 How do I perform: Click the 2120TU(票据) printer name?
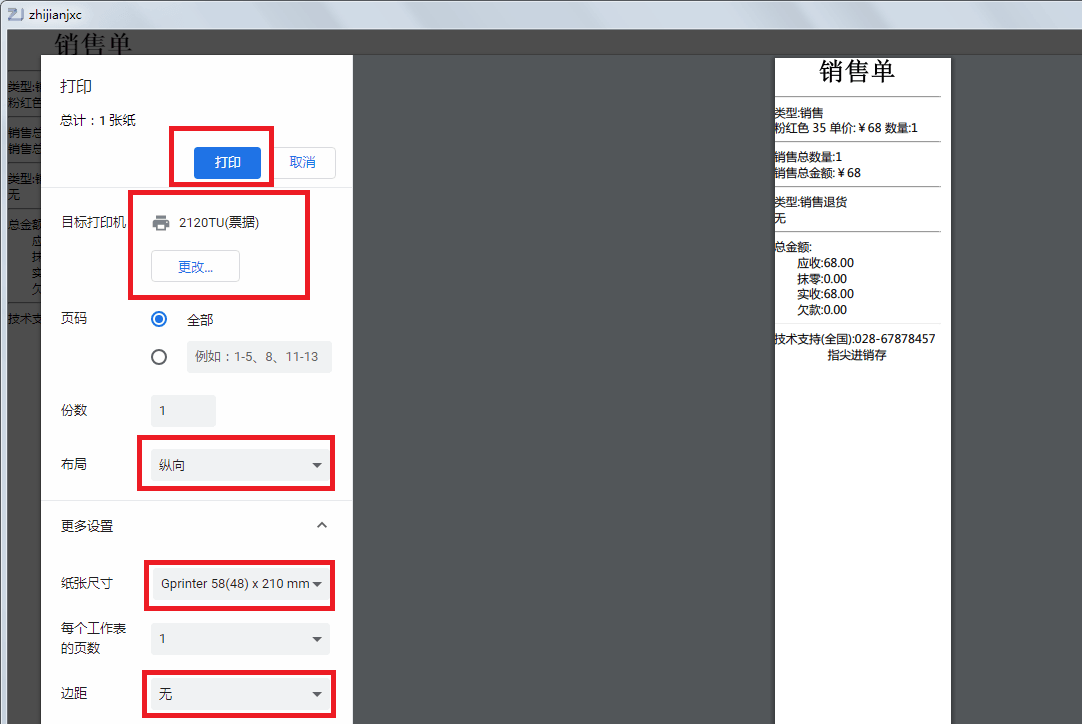pos(219,223)
